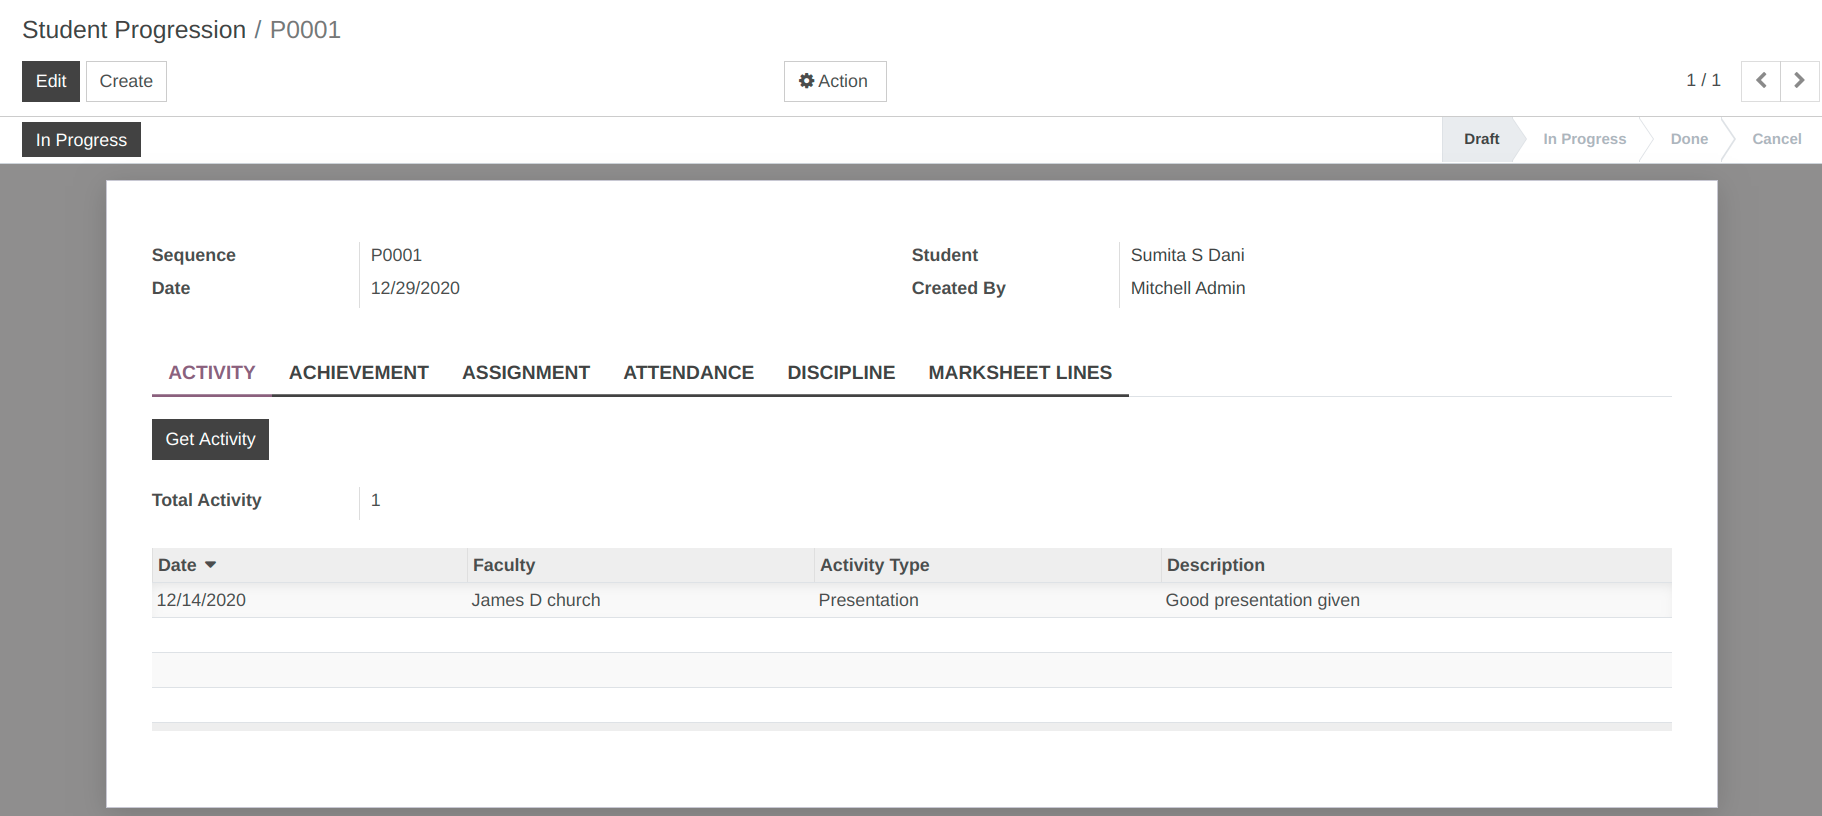1822x816 pixels.
Task: Select Done status stage
Action: click(1689, 139)
